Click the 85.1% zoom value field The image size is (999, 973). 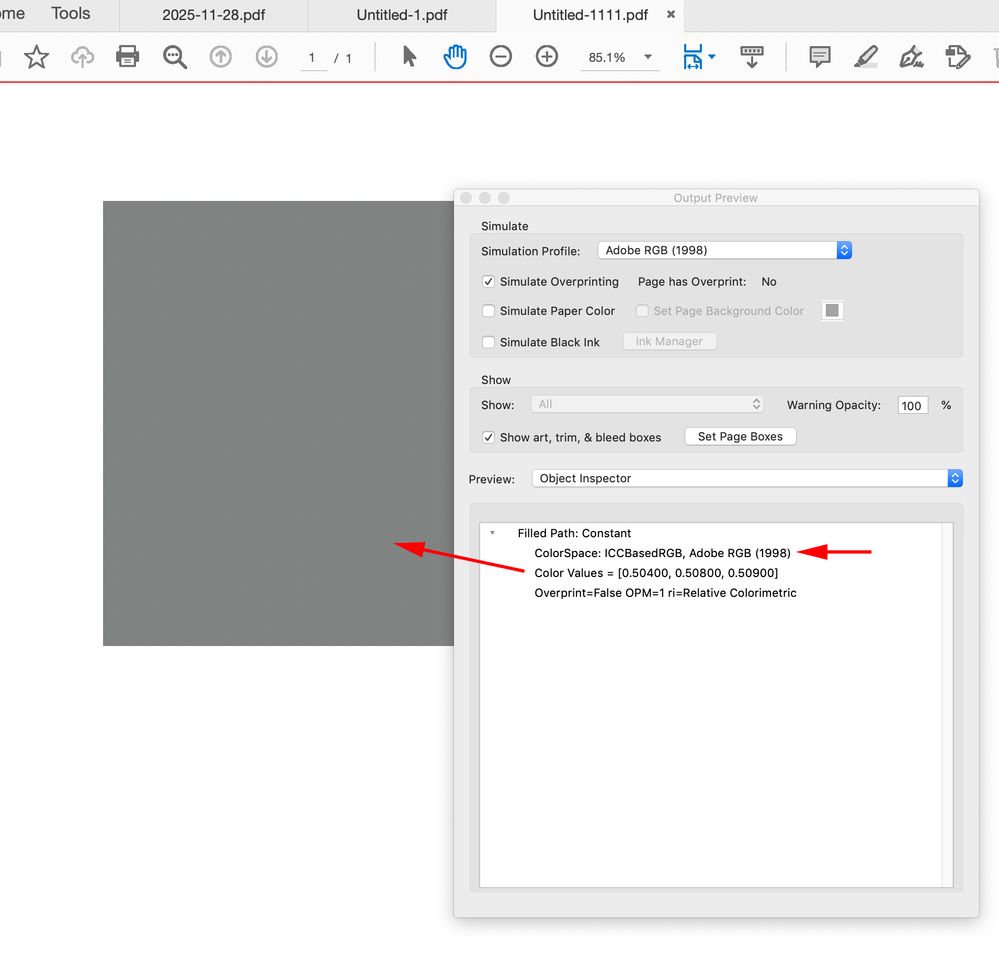point(607,57)
